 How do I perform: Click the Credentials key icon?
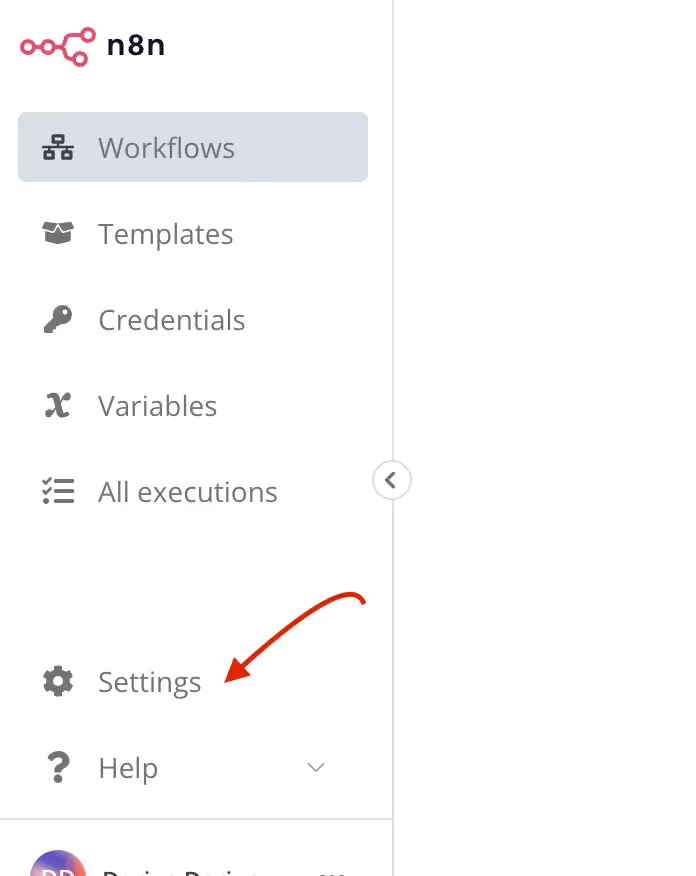point(58,320)
